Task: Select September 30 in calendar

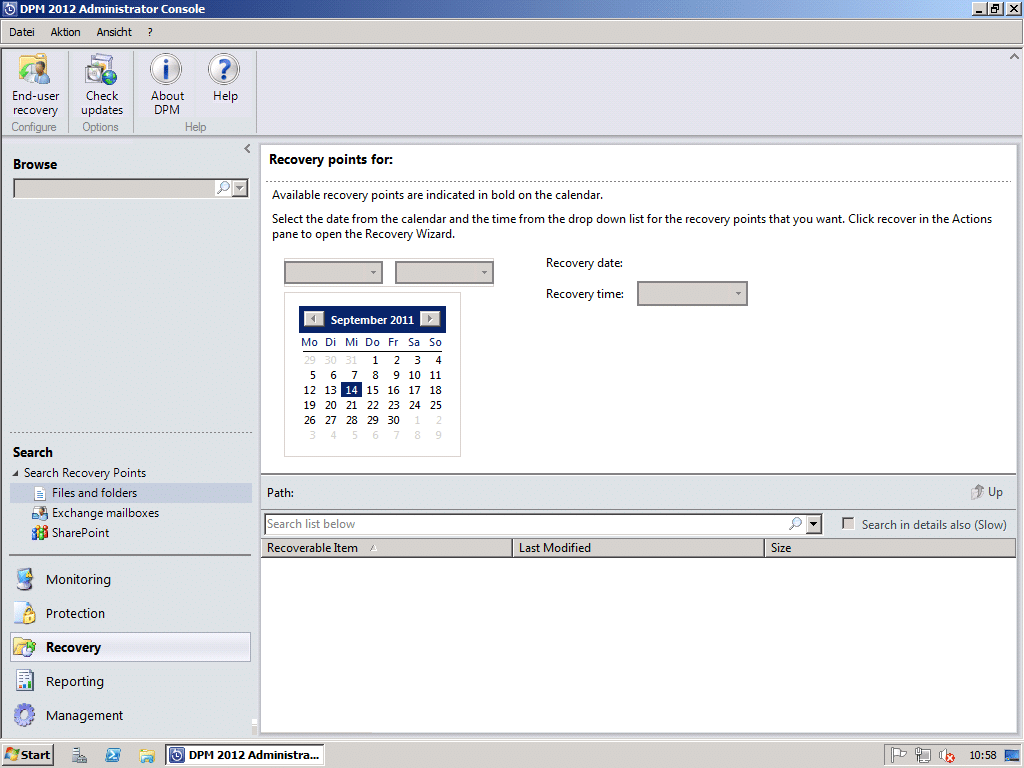Action: (x=393, y=420)
